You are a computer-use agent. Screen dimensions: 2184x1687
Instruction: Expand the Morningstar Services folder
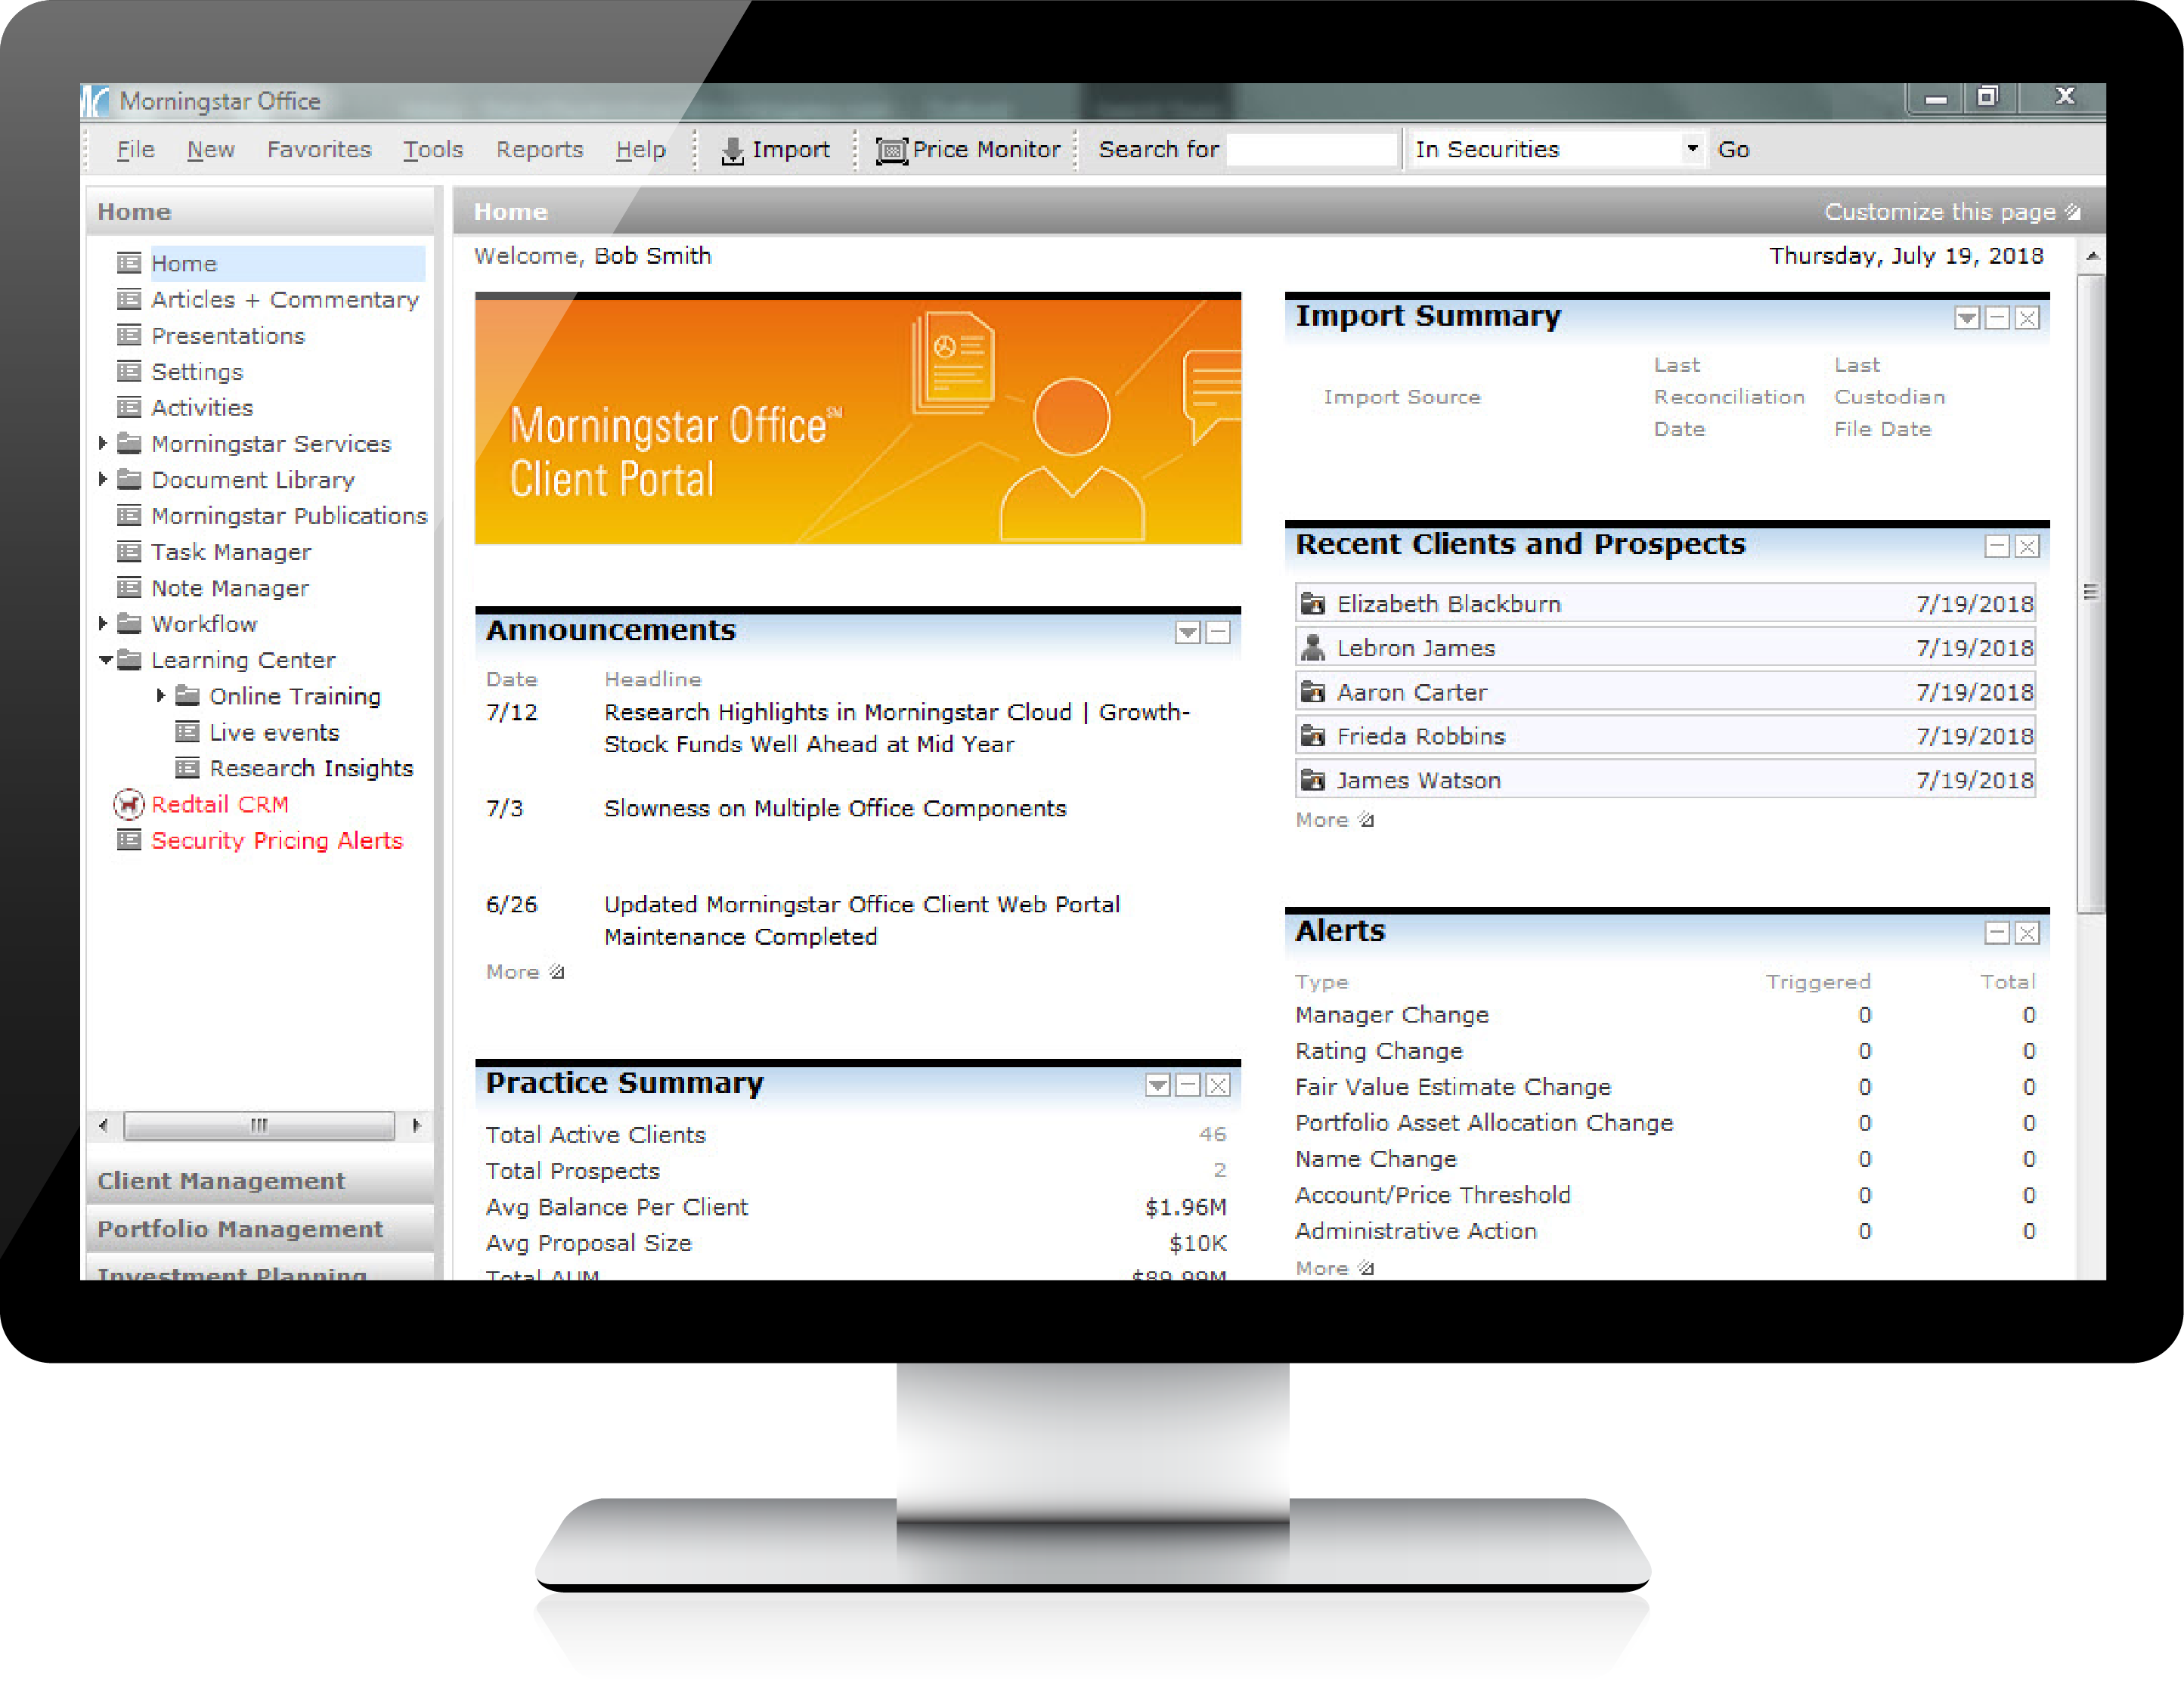coord(102,443)
